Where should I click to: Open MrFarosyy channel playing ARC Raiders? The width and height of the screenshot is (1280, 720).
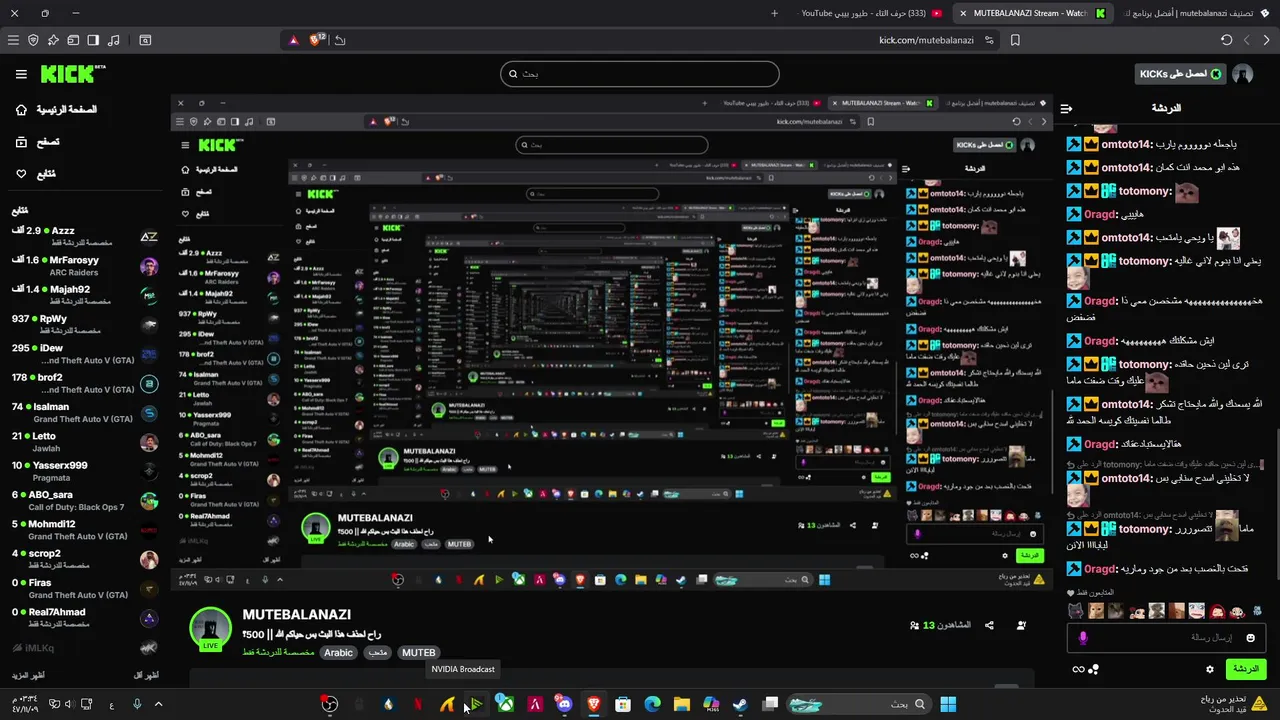click(85, 266)
